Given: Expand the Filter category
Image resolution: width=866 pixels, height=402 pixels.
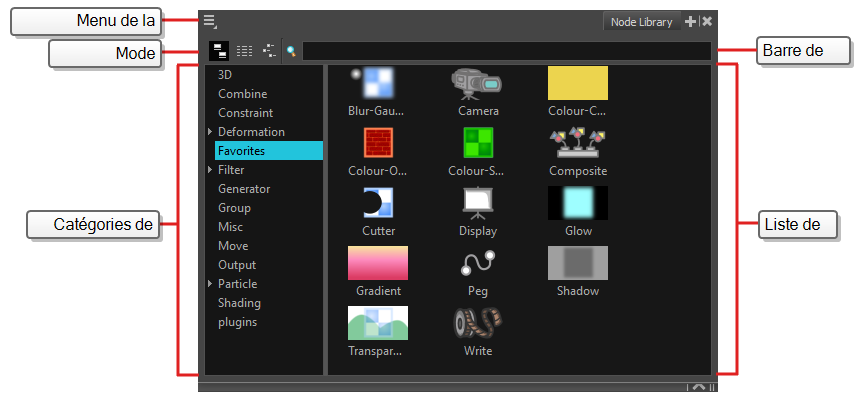Looking at the screenshot, I should pyautogui.click(x=210, y=170).
